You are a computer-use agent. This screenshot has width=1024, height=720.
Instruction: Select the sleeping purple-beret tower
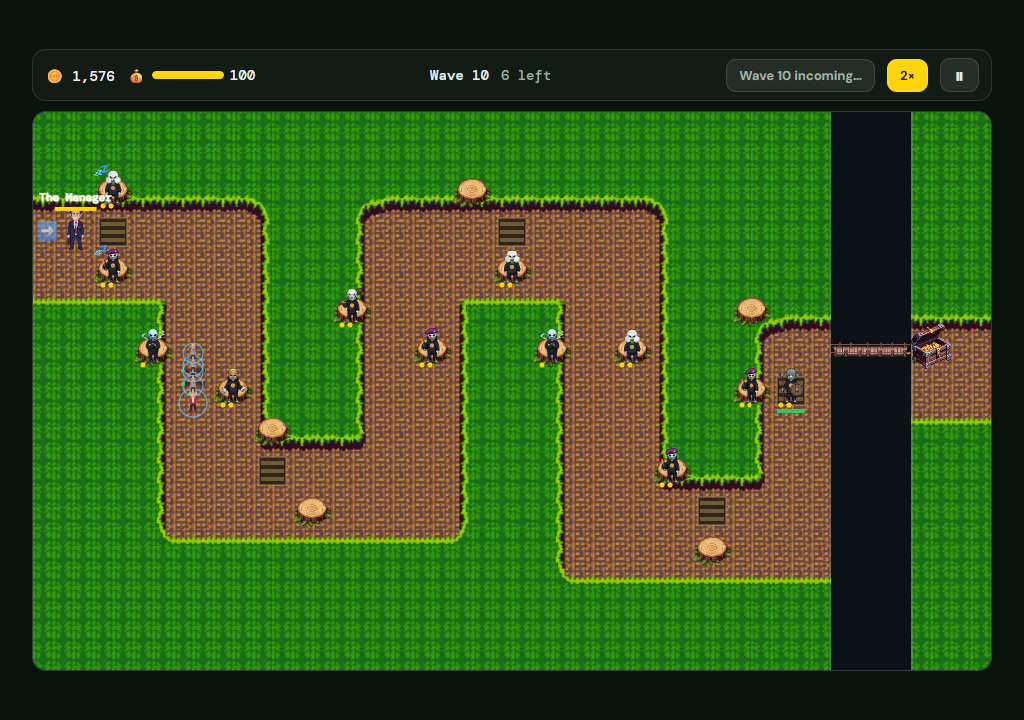pyautogui.click(x=112, y=267)
